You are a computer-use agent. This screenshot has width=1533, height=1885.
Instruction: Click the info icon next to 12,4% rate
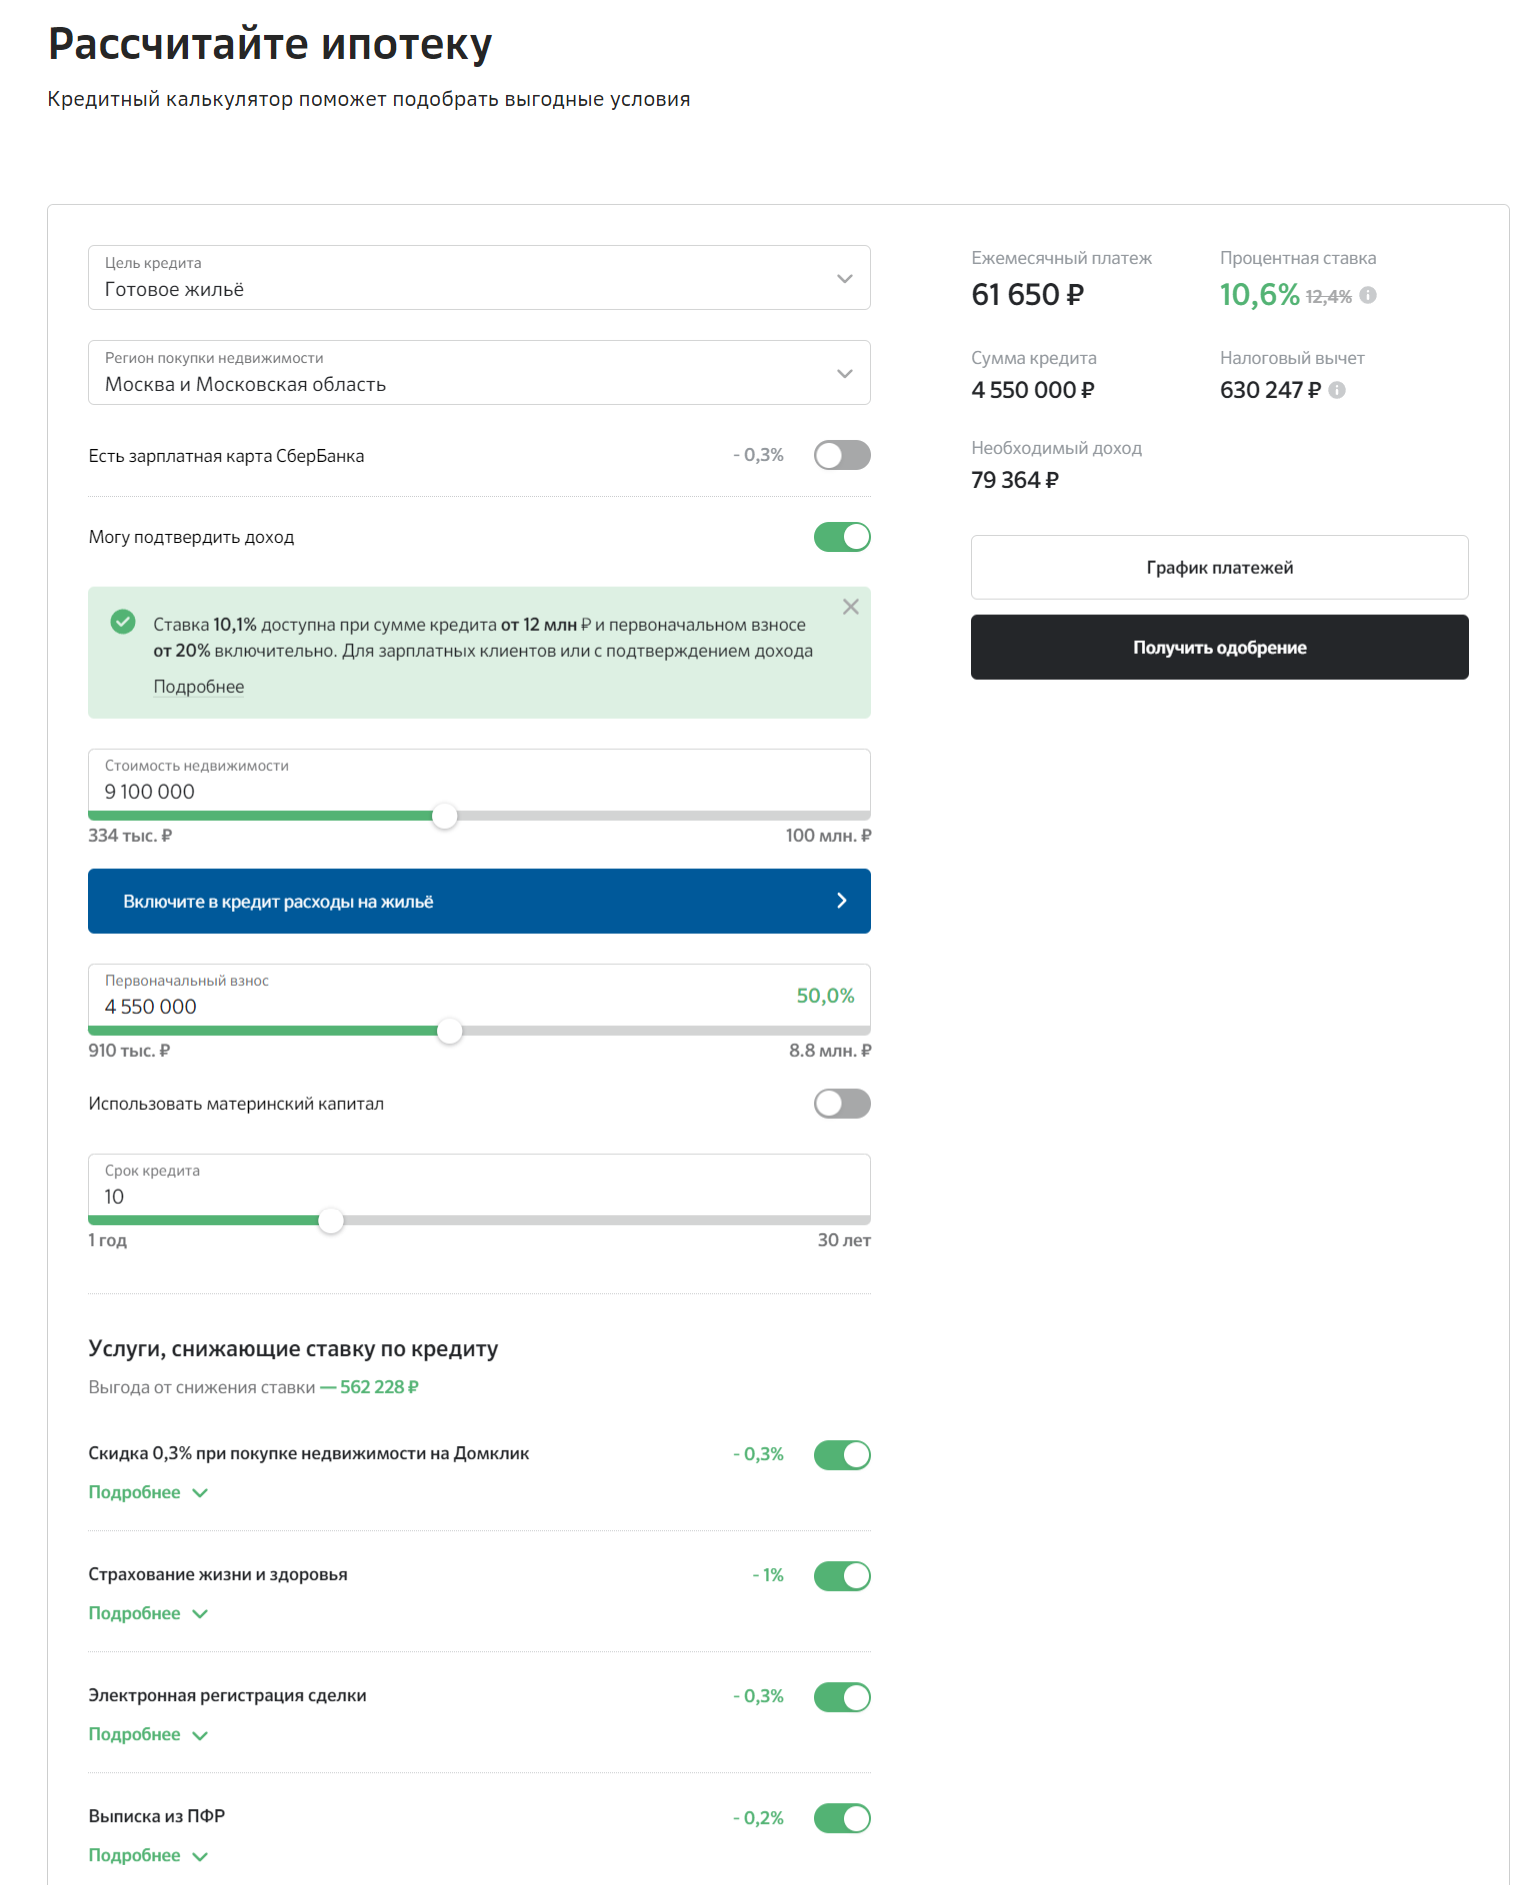pyautogui.click(x=1368, y=295)
